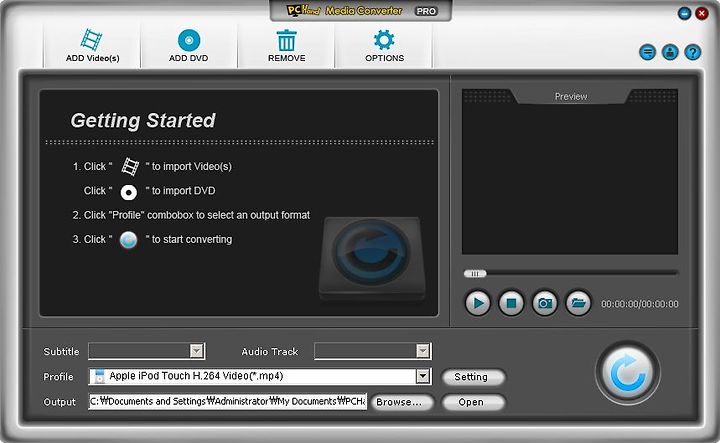Stop the preview playback

tap(511, 303)
